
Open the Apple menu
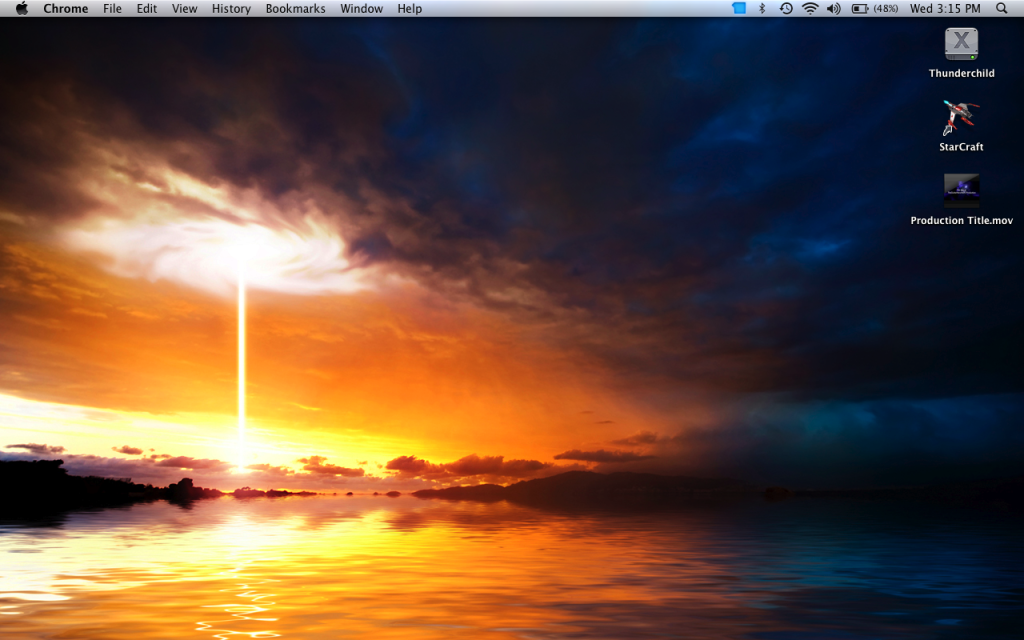[x=22, y=8]
